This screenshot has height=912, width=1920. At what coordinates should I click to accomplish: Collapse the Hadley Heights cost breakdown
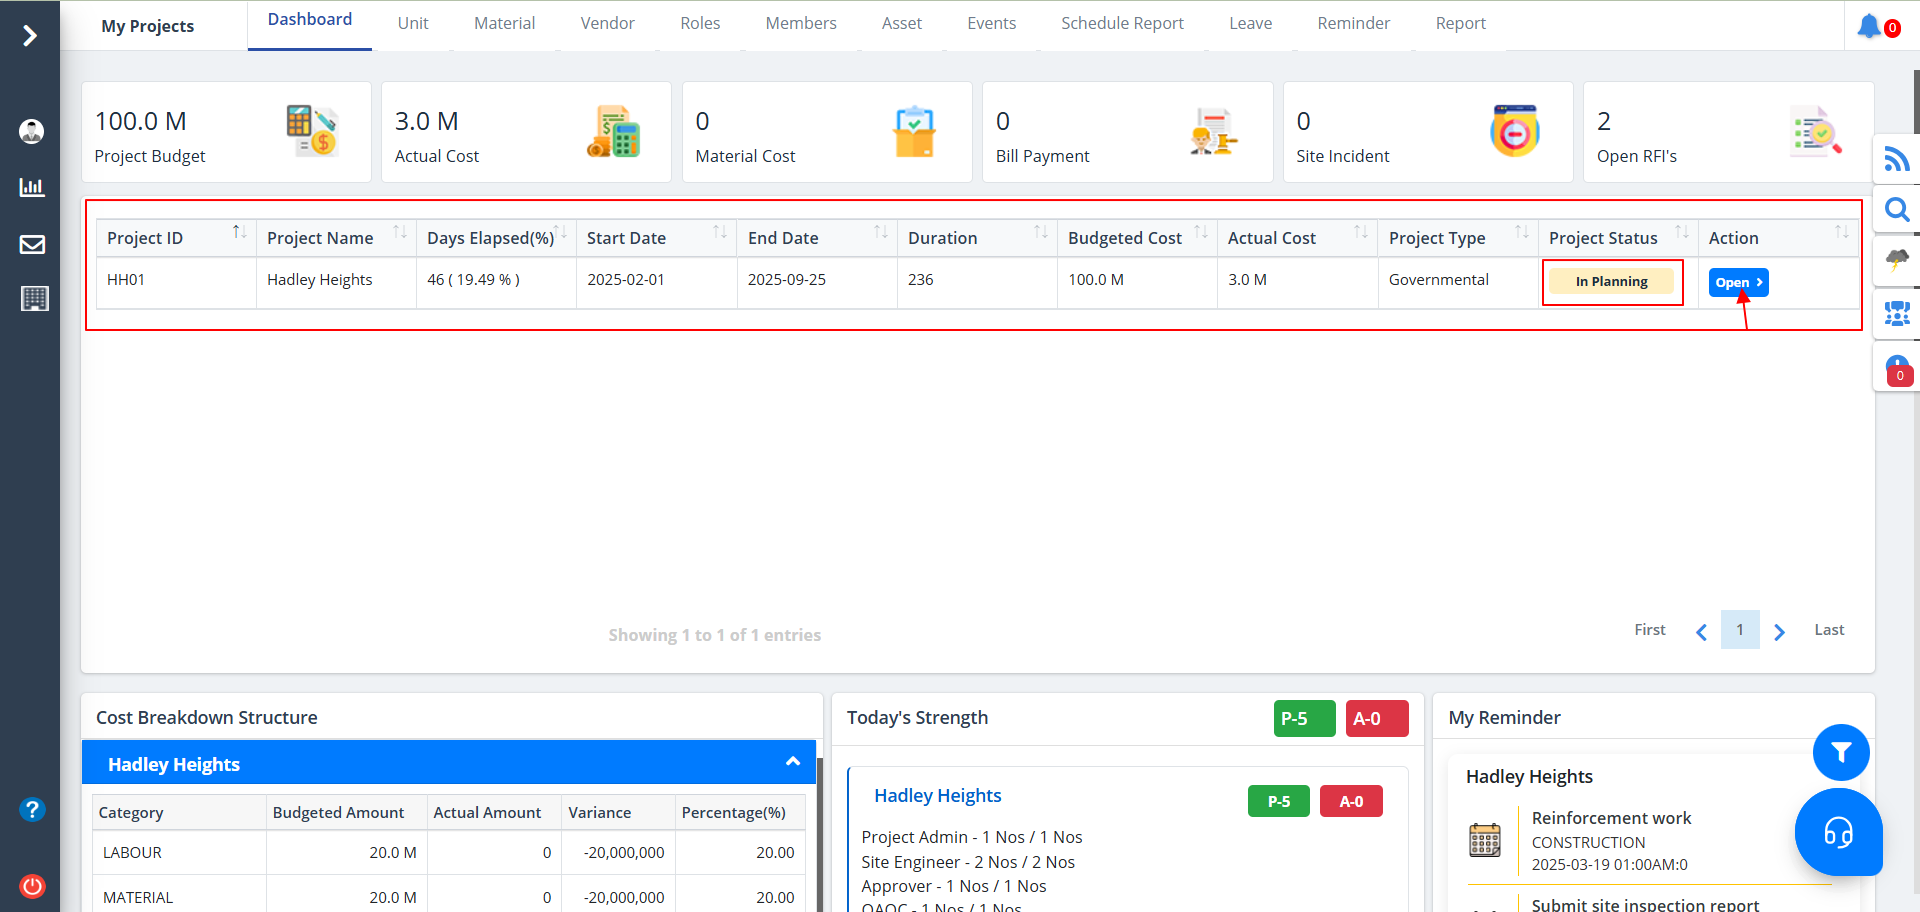(792, 763)
